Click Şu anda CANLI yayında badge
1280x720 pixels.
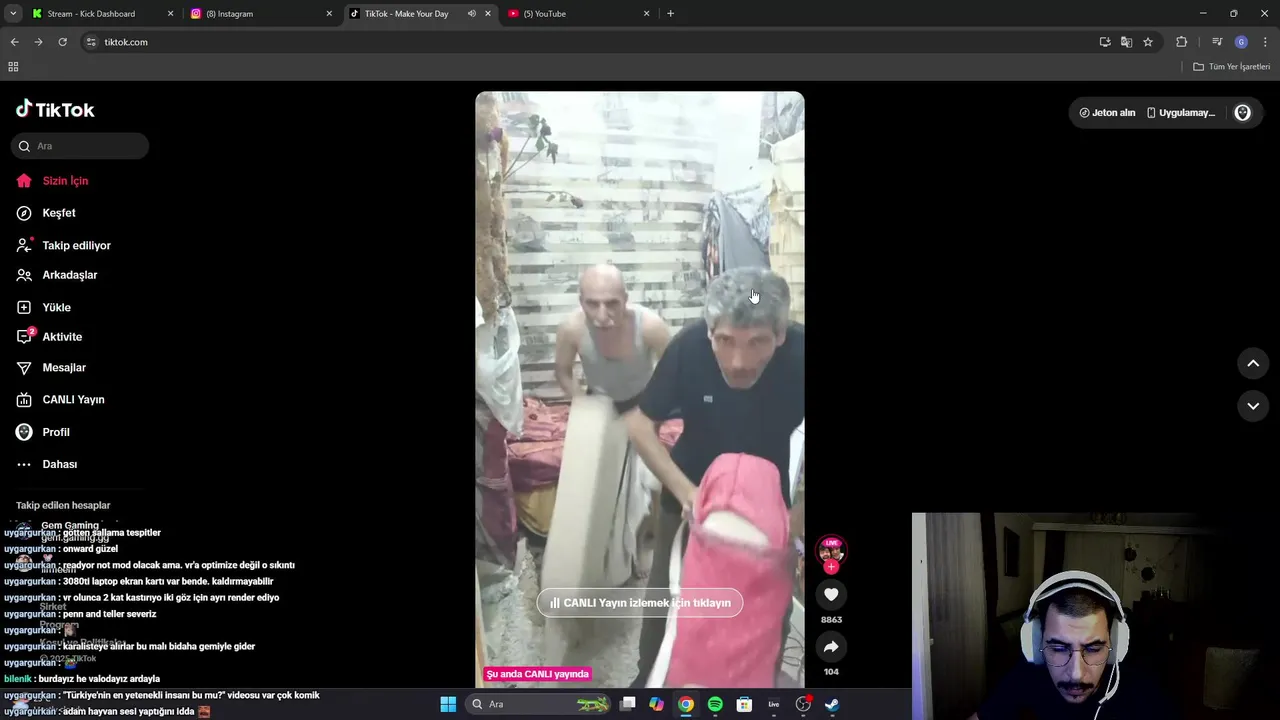click(x=538, y=674)
